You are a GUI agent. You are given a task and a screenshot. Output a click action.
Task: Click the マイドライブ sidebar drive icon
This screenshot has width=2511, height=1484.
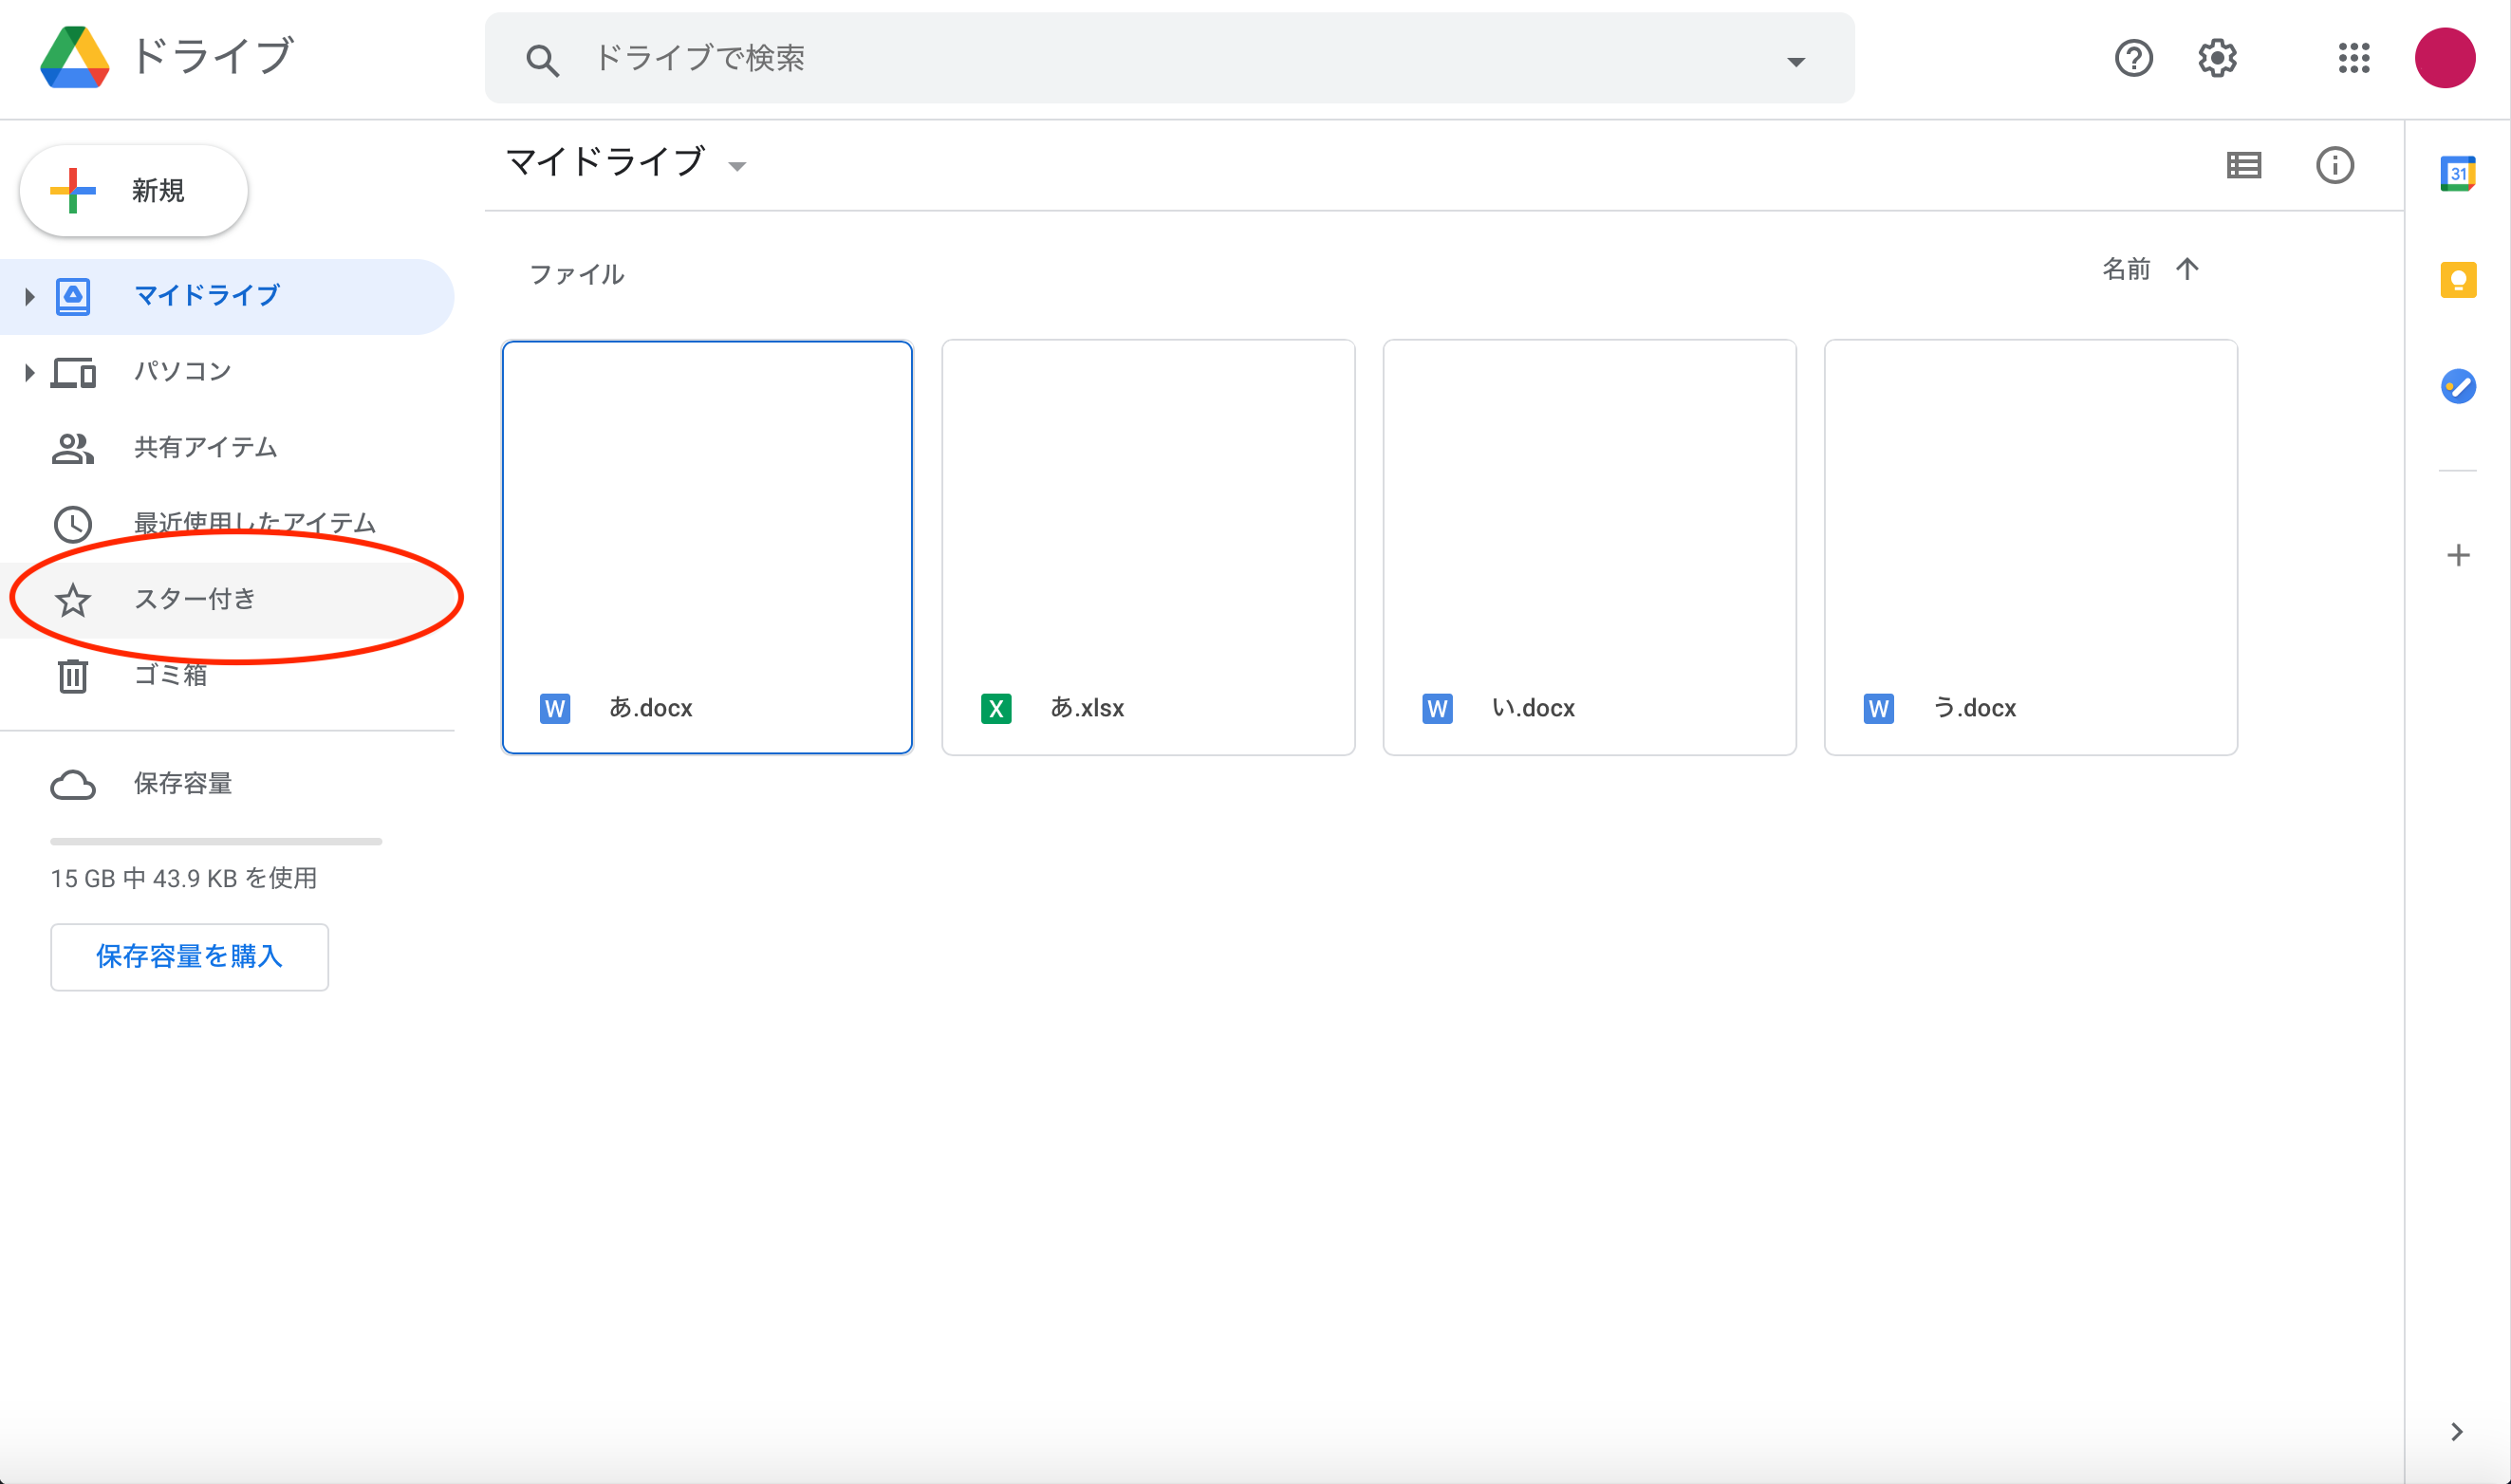[73, 296]
